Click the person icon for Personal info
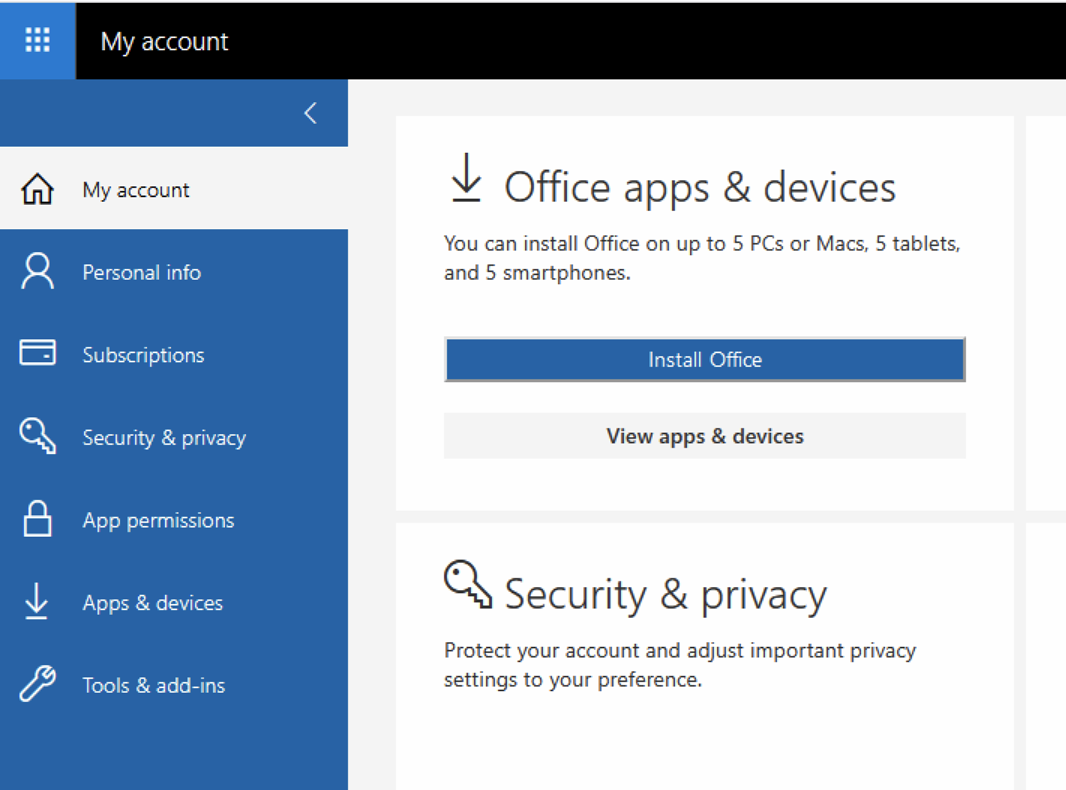 tap(37, 271)
